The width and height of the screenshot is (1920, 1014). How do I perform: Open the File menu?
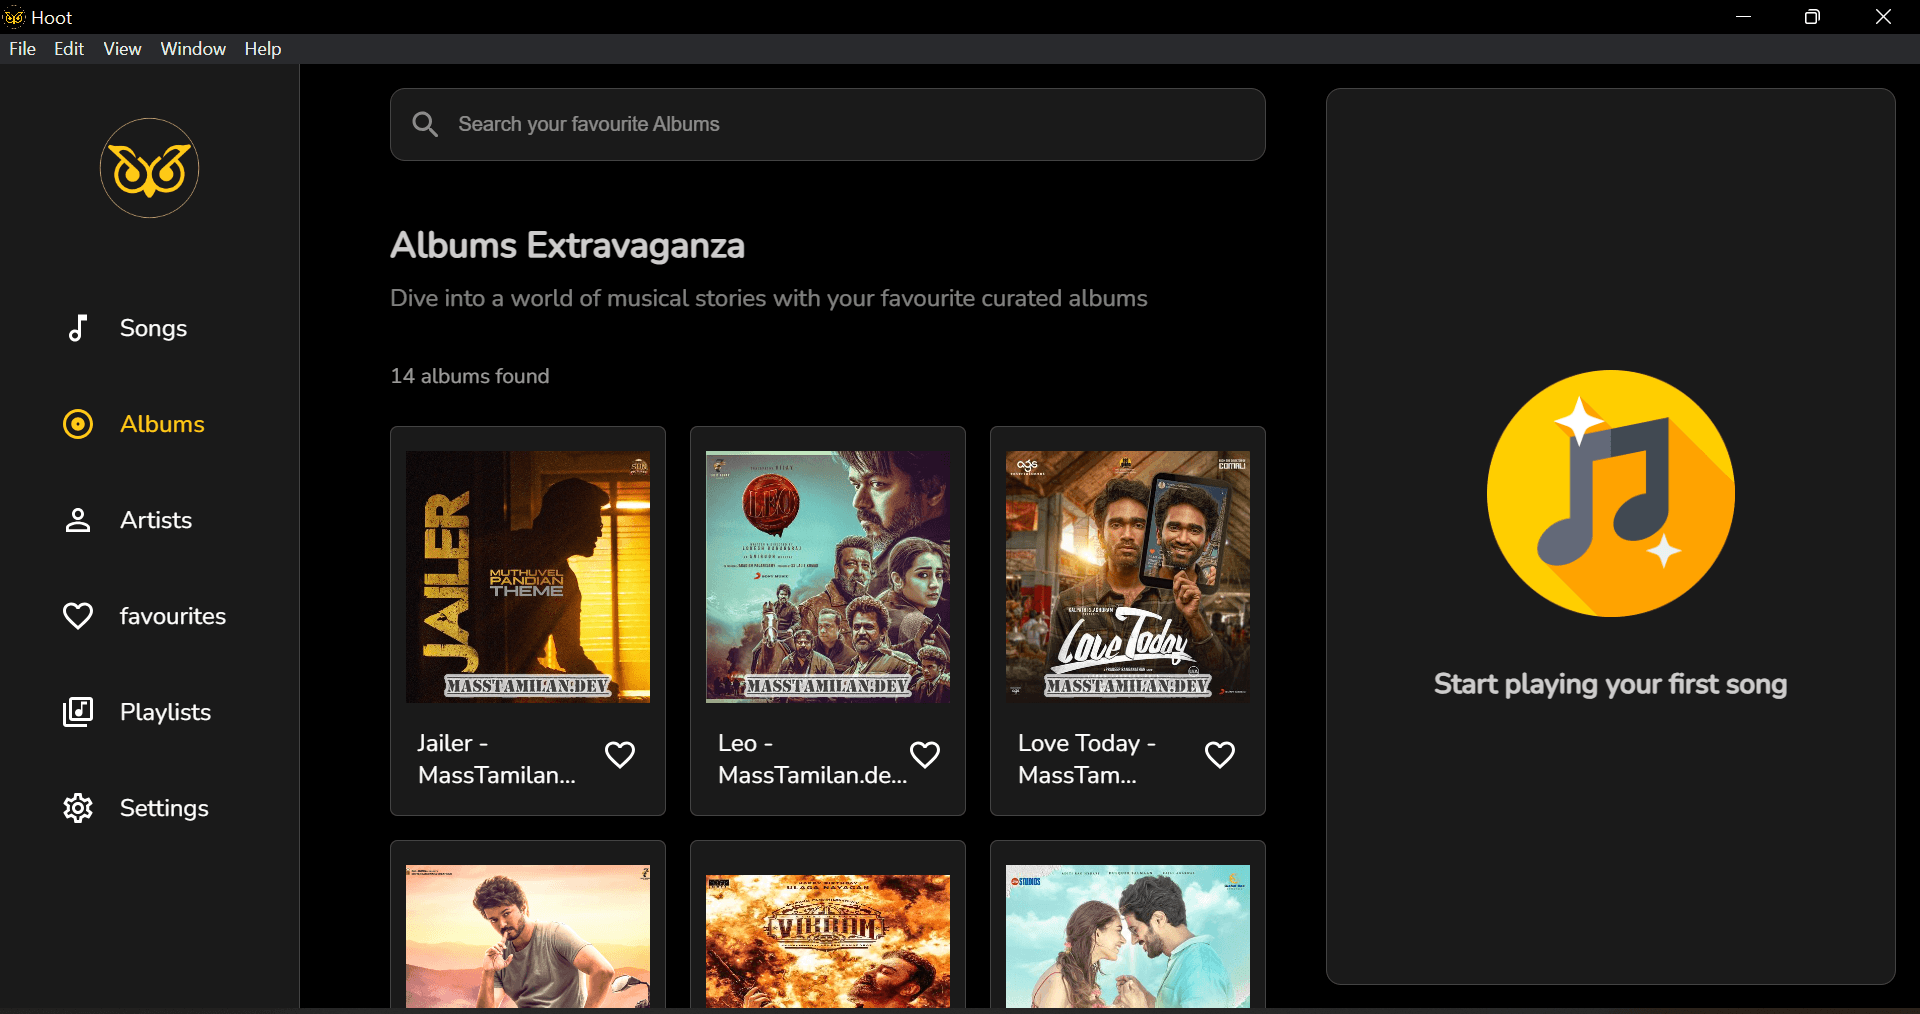(22, 49)
